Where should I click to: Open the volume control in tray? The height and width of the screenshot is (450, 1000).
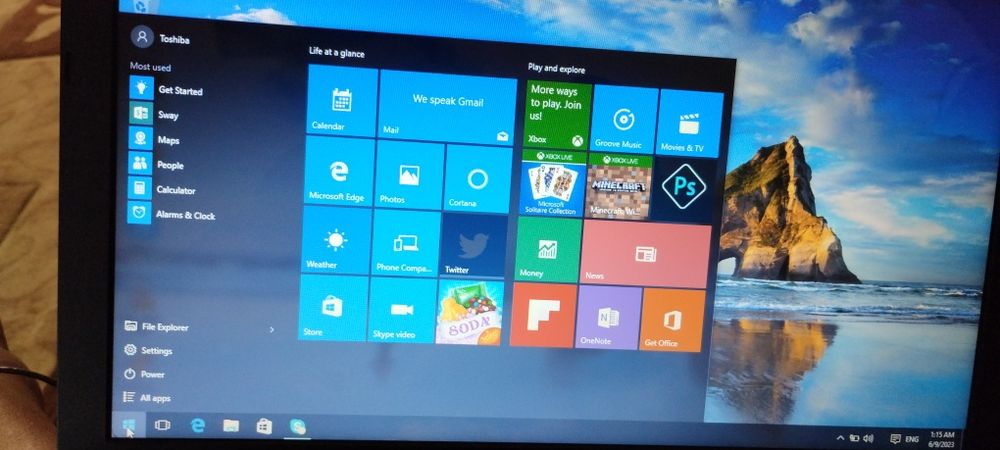(x=868, y=439)
